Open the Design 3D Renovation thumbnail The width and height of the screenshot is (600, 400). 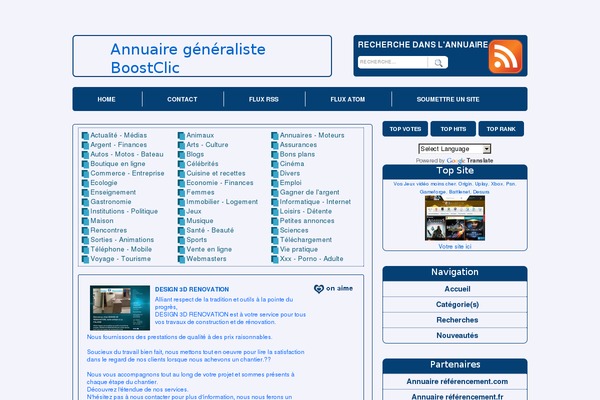(120, 308)
